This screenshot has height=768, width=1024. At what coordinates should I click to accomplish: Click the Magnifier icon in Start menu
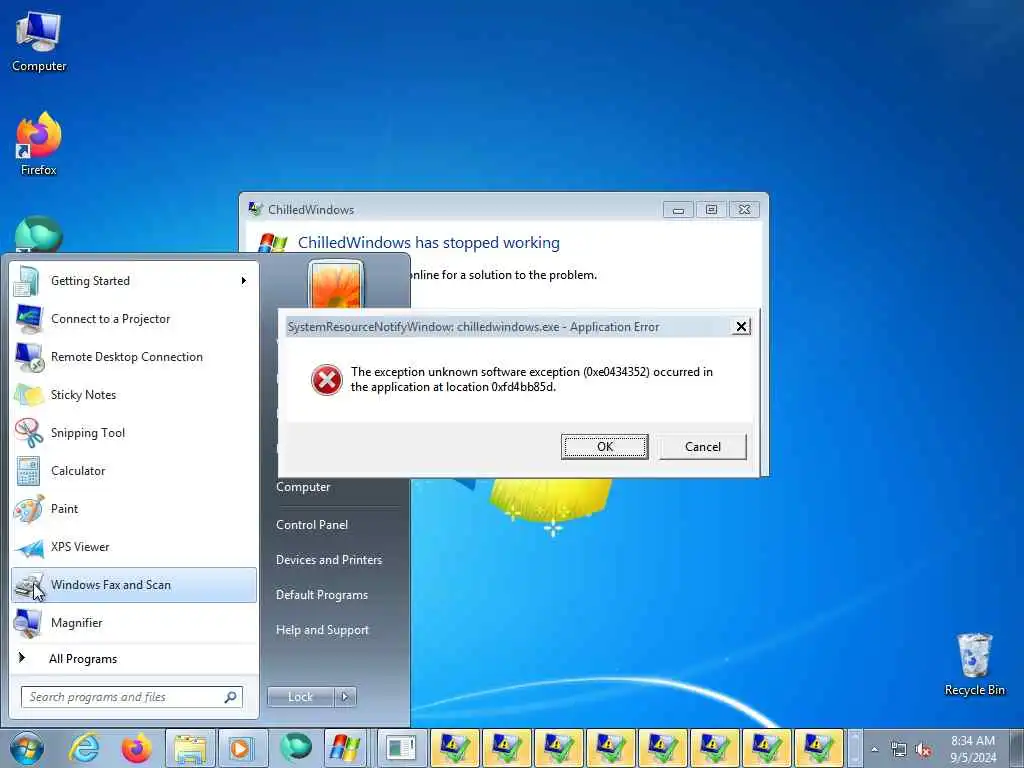click(x=28, y=622)
